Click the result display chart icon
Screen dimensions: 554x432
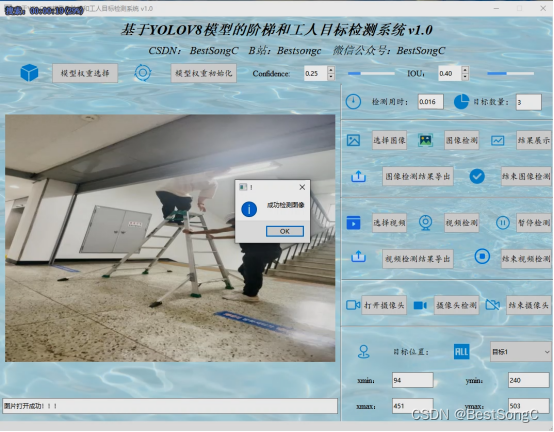point(498,141)
